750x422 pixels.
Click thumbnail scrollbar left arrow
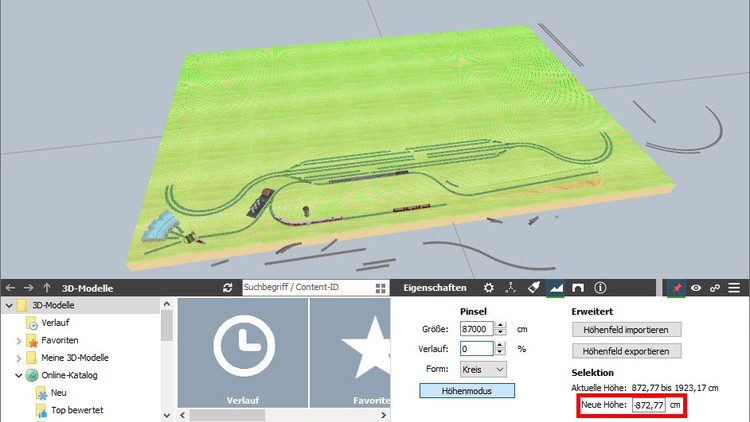coord(183,415)
